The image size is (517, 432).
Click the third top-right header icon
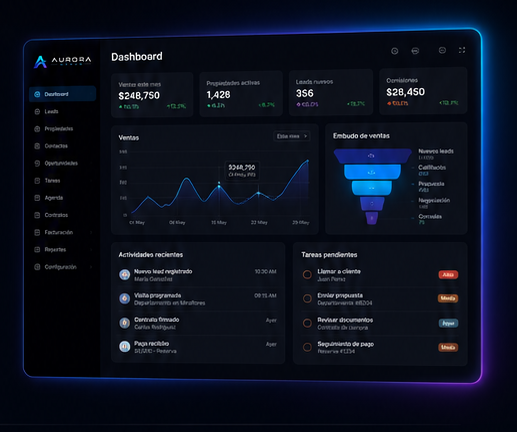click(442, 50)
